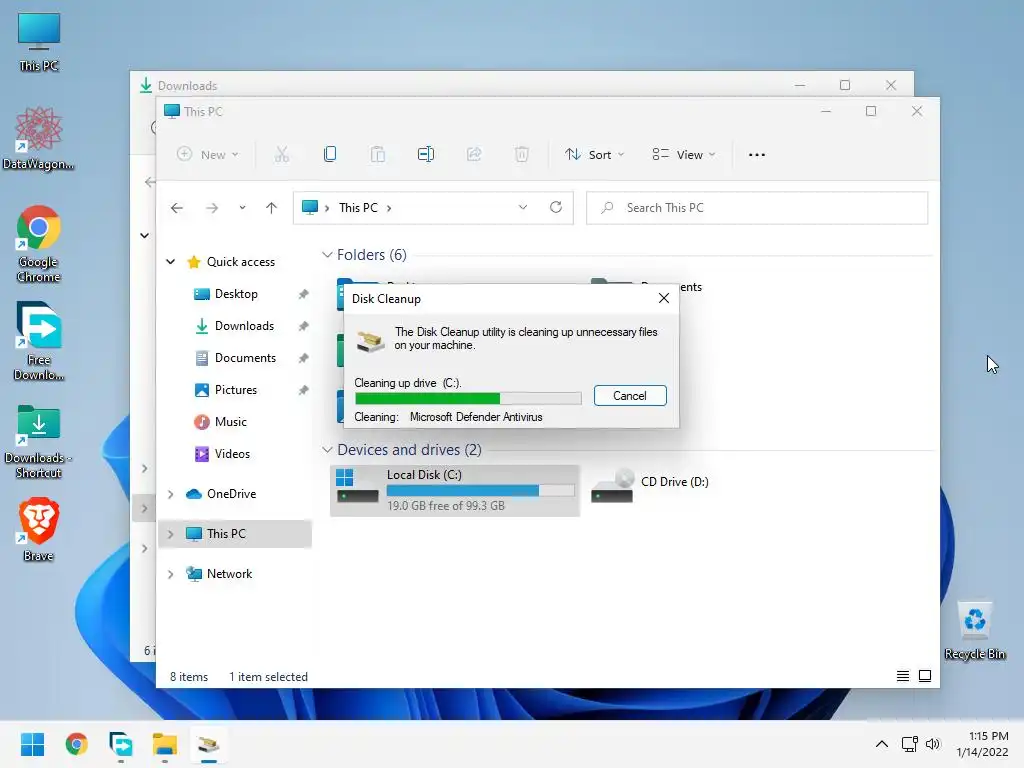This screenshot has height=768, width=1024.
Task: Click the Search This PC field
Action: click(x=757, y=208)
